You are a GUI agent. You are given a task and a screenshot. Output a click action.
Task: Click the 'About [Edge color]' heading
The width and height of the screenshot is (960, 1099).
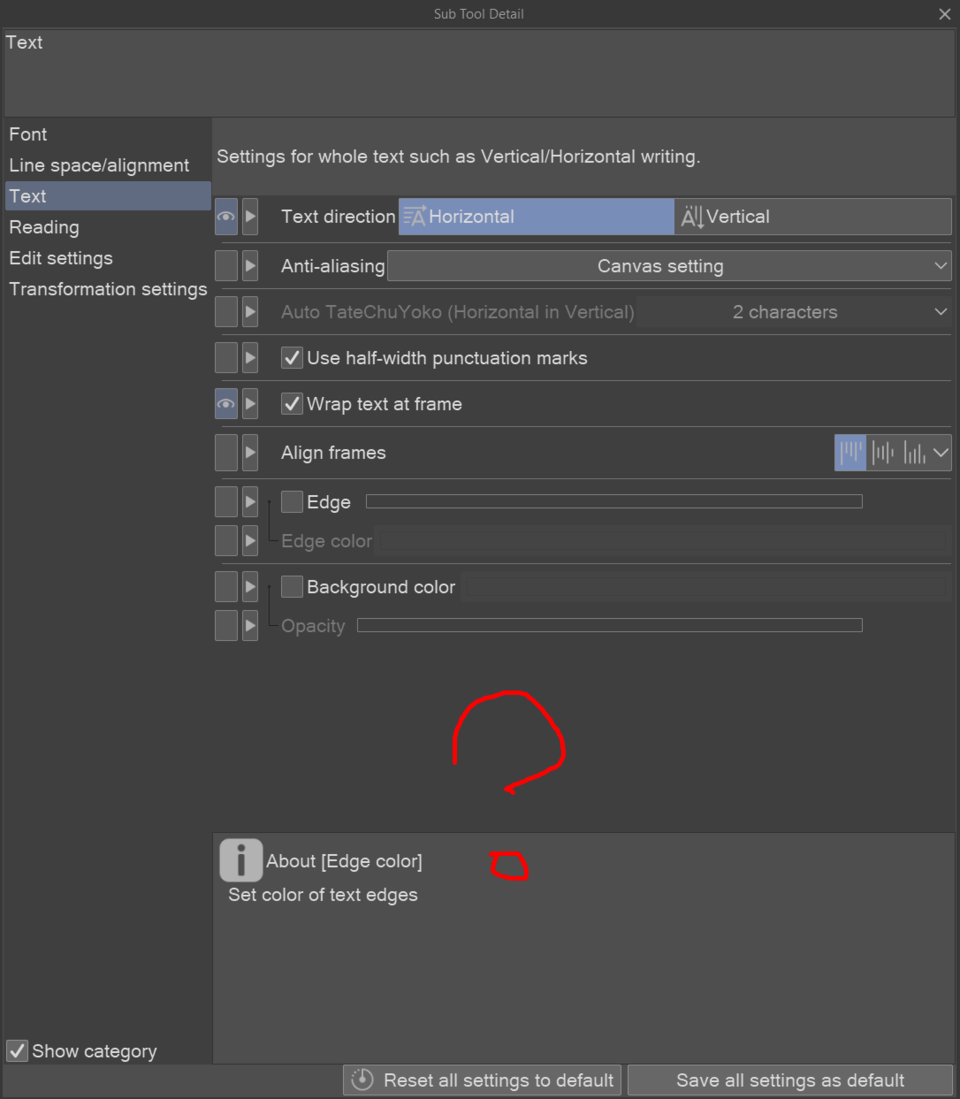coord(344,861)
